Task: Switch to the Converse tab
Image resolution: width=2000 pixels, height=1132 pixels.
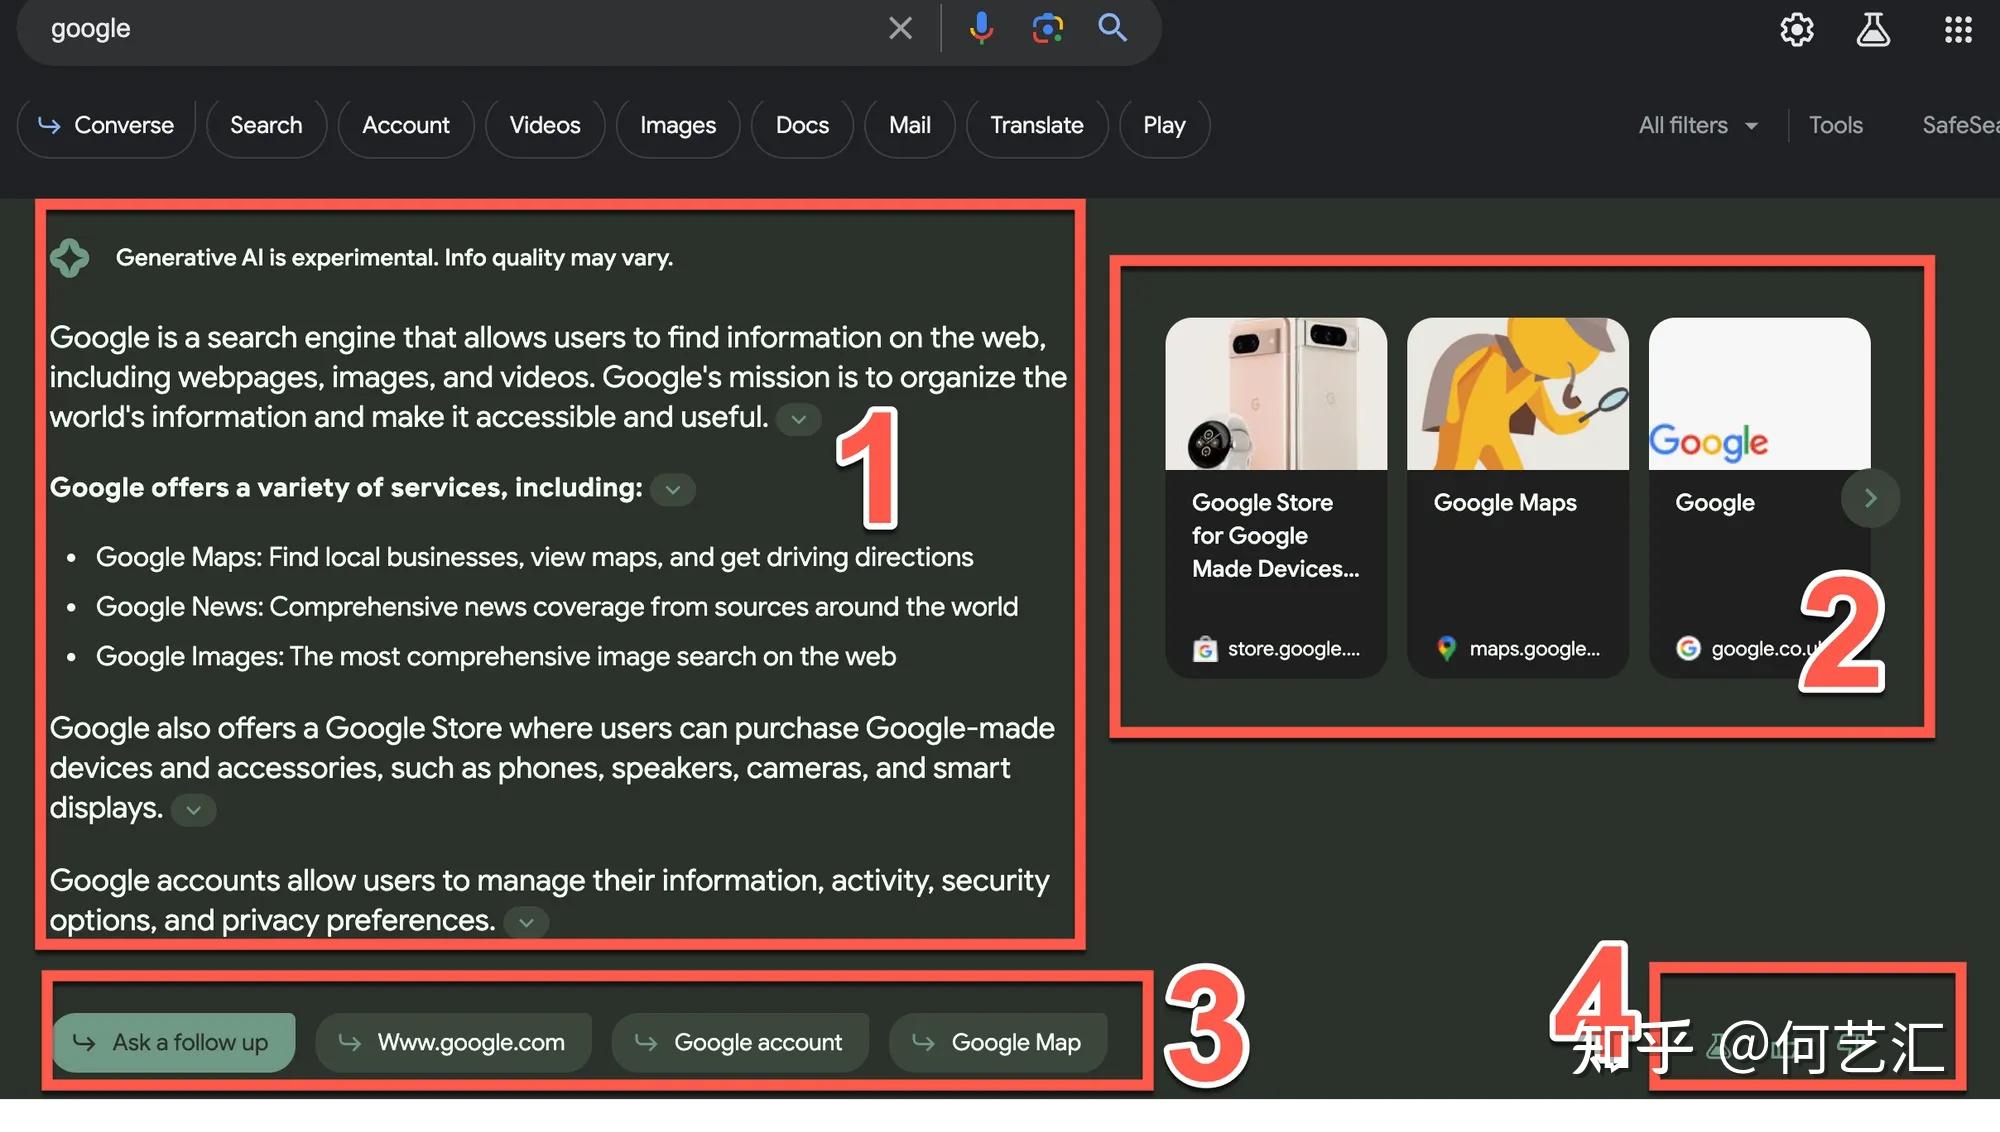Action: tap(105, 125)
